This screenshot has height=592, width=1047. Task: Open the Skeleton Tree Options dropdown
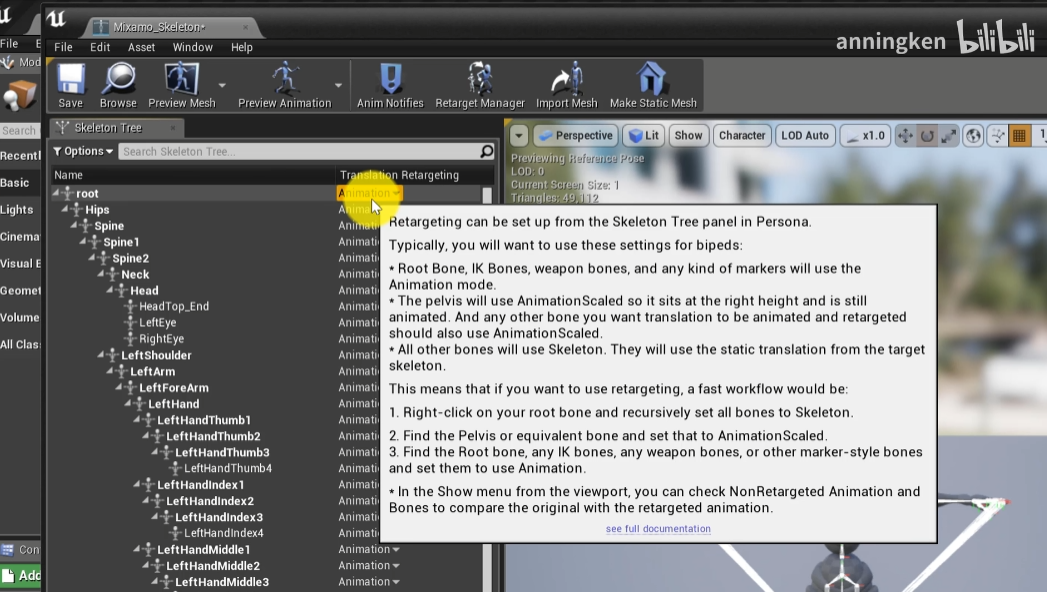pyautogui.click(x=83, y=152)
